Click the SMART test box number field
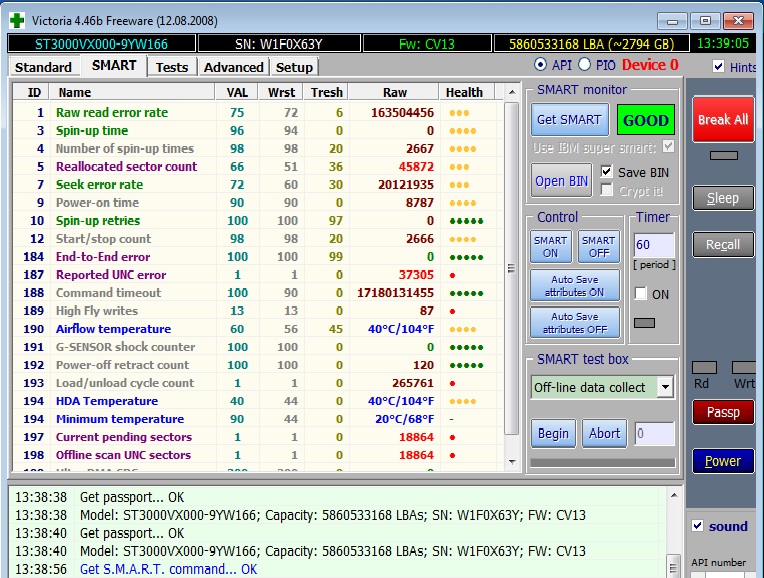Viewport: 764px width, 578px height. click(x=654, y=433)
